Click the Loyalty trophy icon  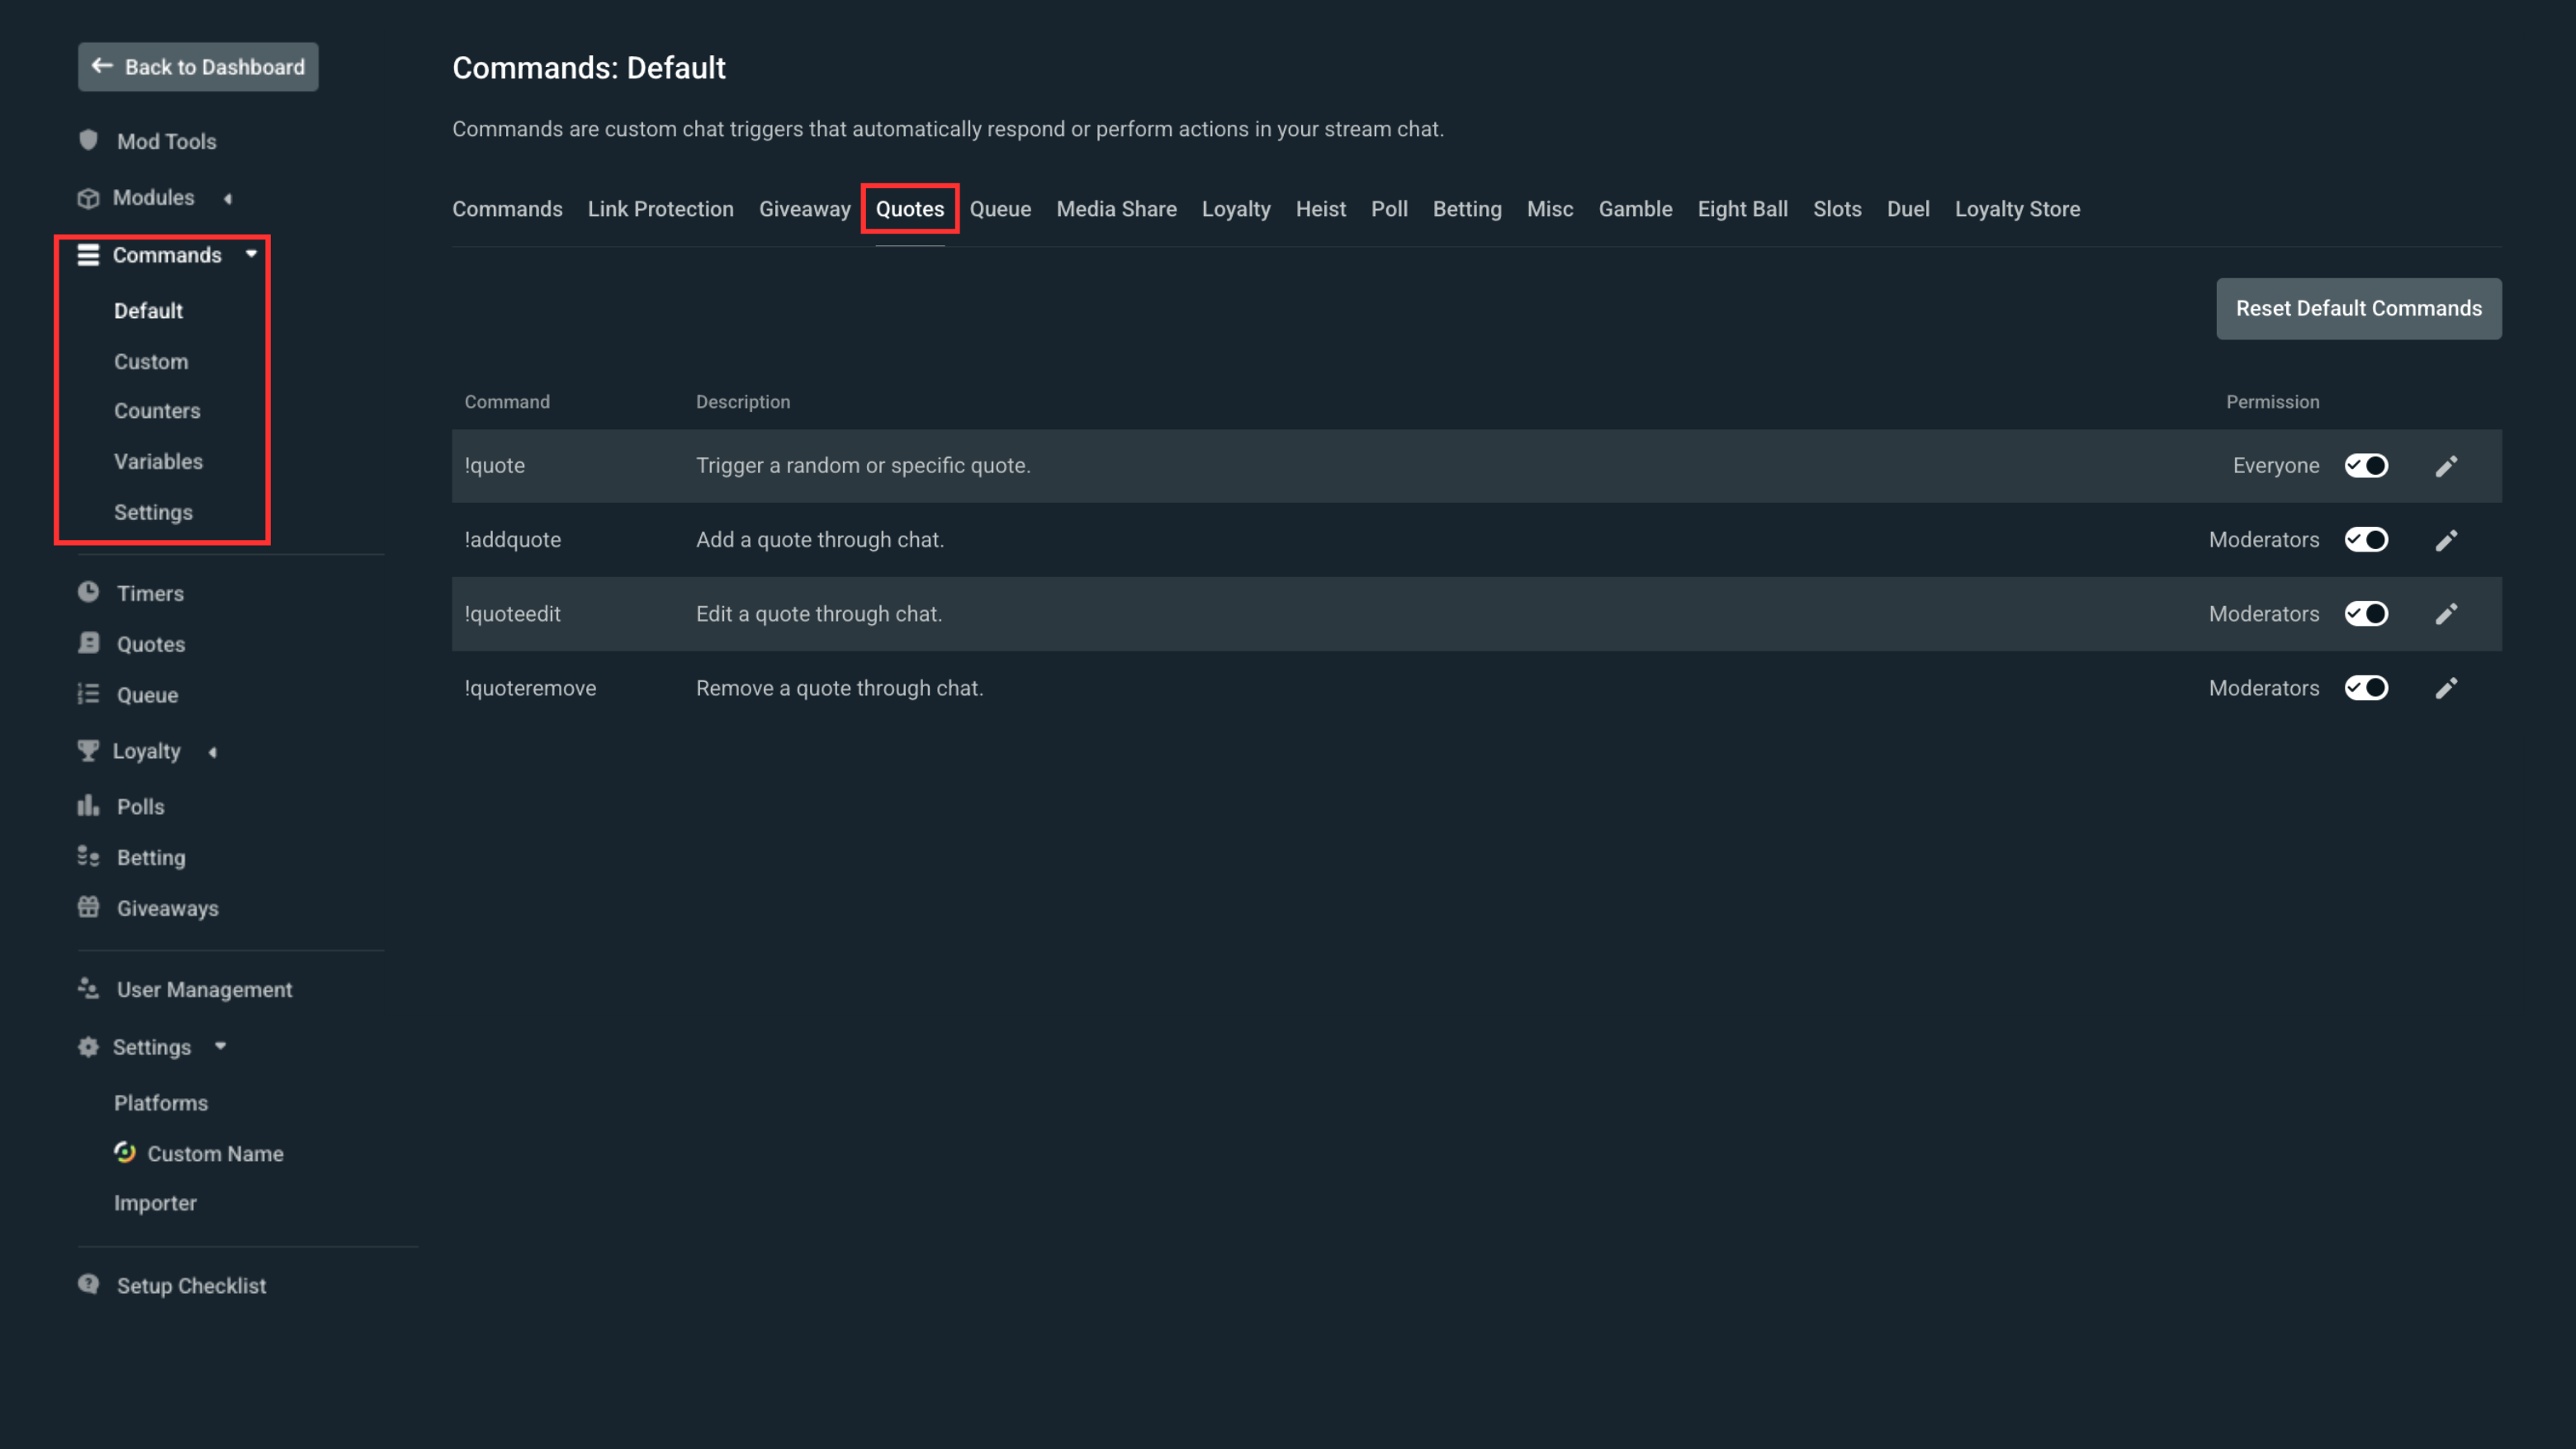click(x=88, y=750)
